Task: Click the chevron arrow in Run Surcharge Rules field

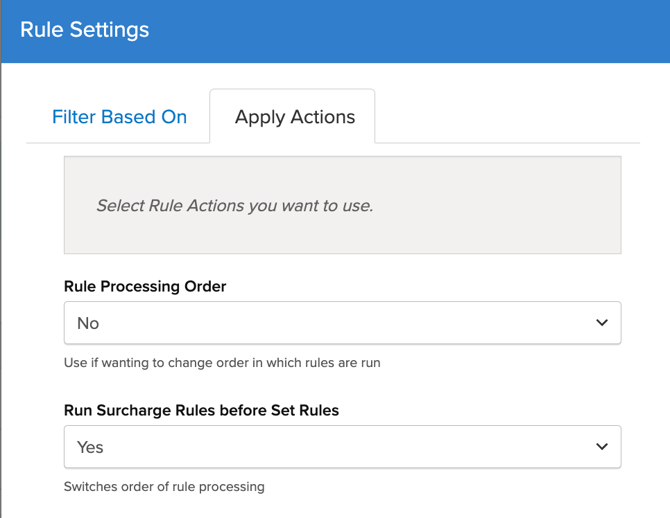Action: pos(601,447)
